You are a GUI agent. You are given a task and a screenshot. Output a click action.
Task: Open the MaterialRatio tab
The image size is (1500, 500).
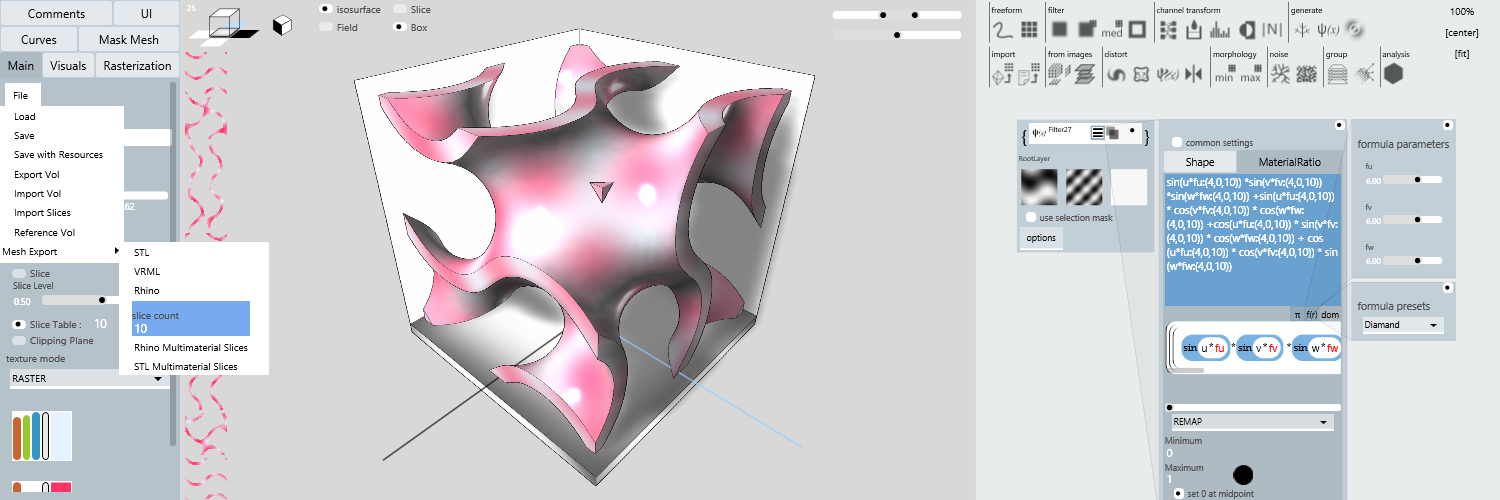[x=1289, y=162]
